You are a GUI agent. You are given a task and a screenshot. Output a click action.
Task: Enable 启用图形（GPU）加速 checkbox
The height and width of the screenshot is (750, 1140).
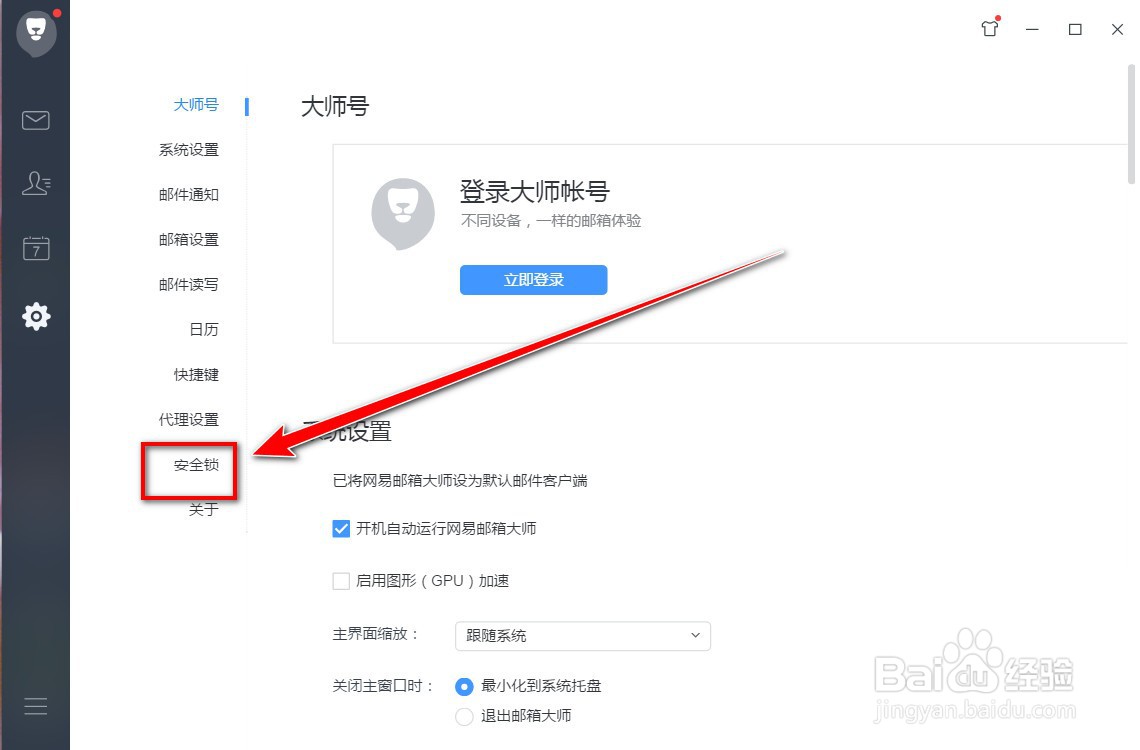coord(341,581)
